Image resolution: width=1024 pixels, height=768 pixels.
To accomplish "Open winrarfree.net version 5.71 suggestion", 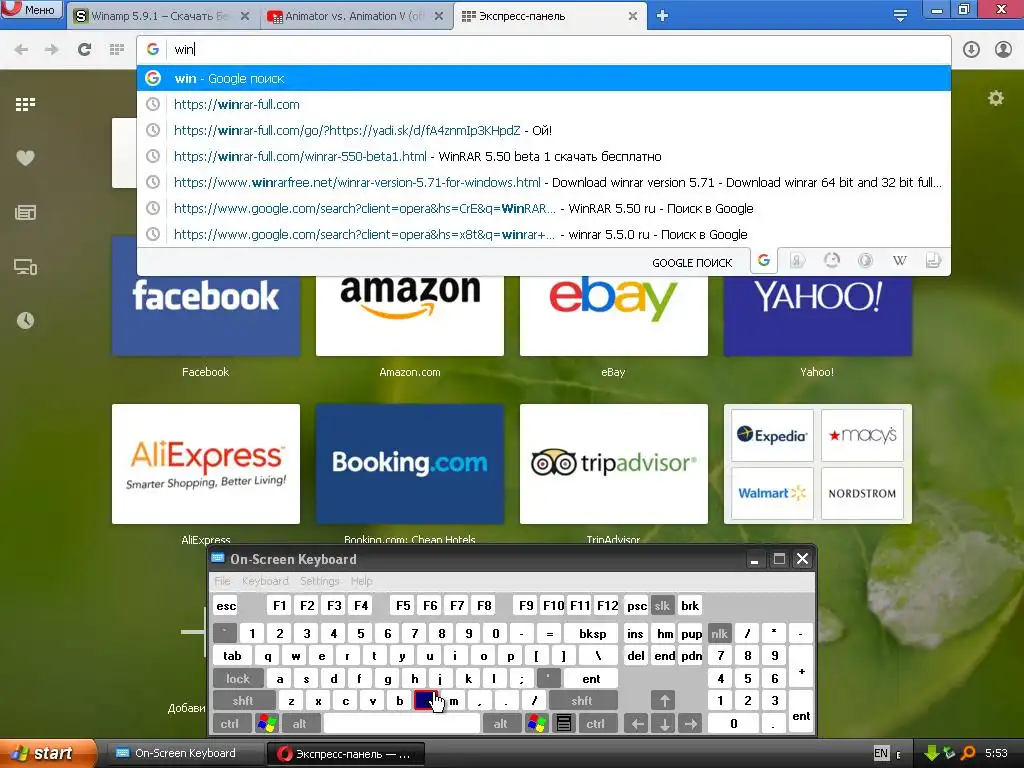I will point(543,183).
